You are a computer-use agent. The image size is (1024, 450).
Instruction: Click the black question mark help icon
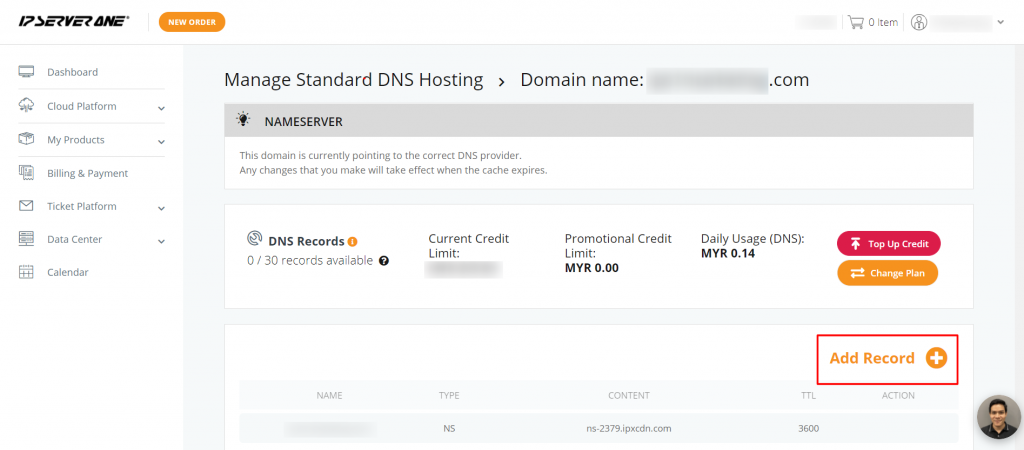click(x=384, y=261)
